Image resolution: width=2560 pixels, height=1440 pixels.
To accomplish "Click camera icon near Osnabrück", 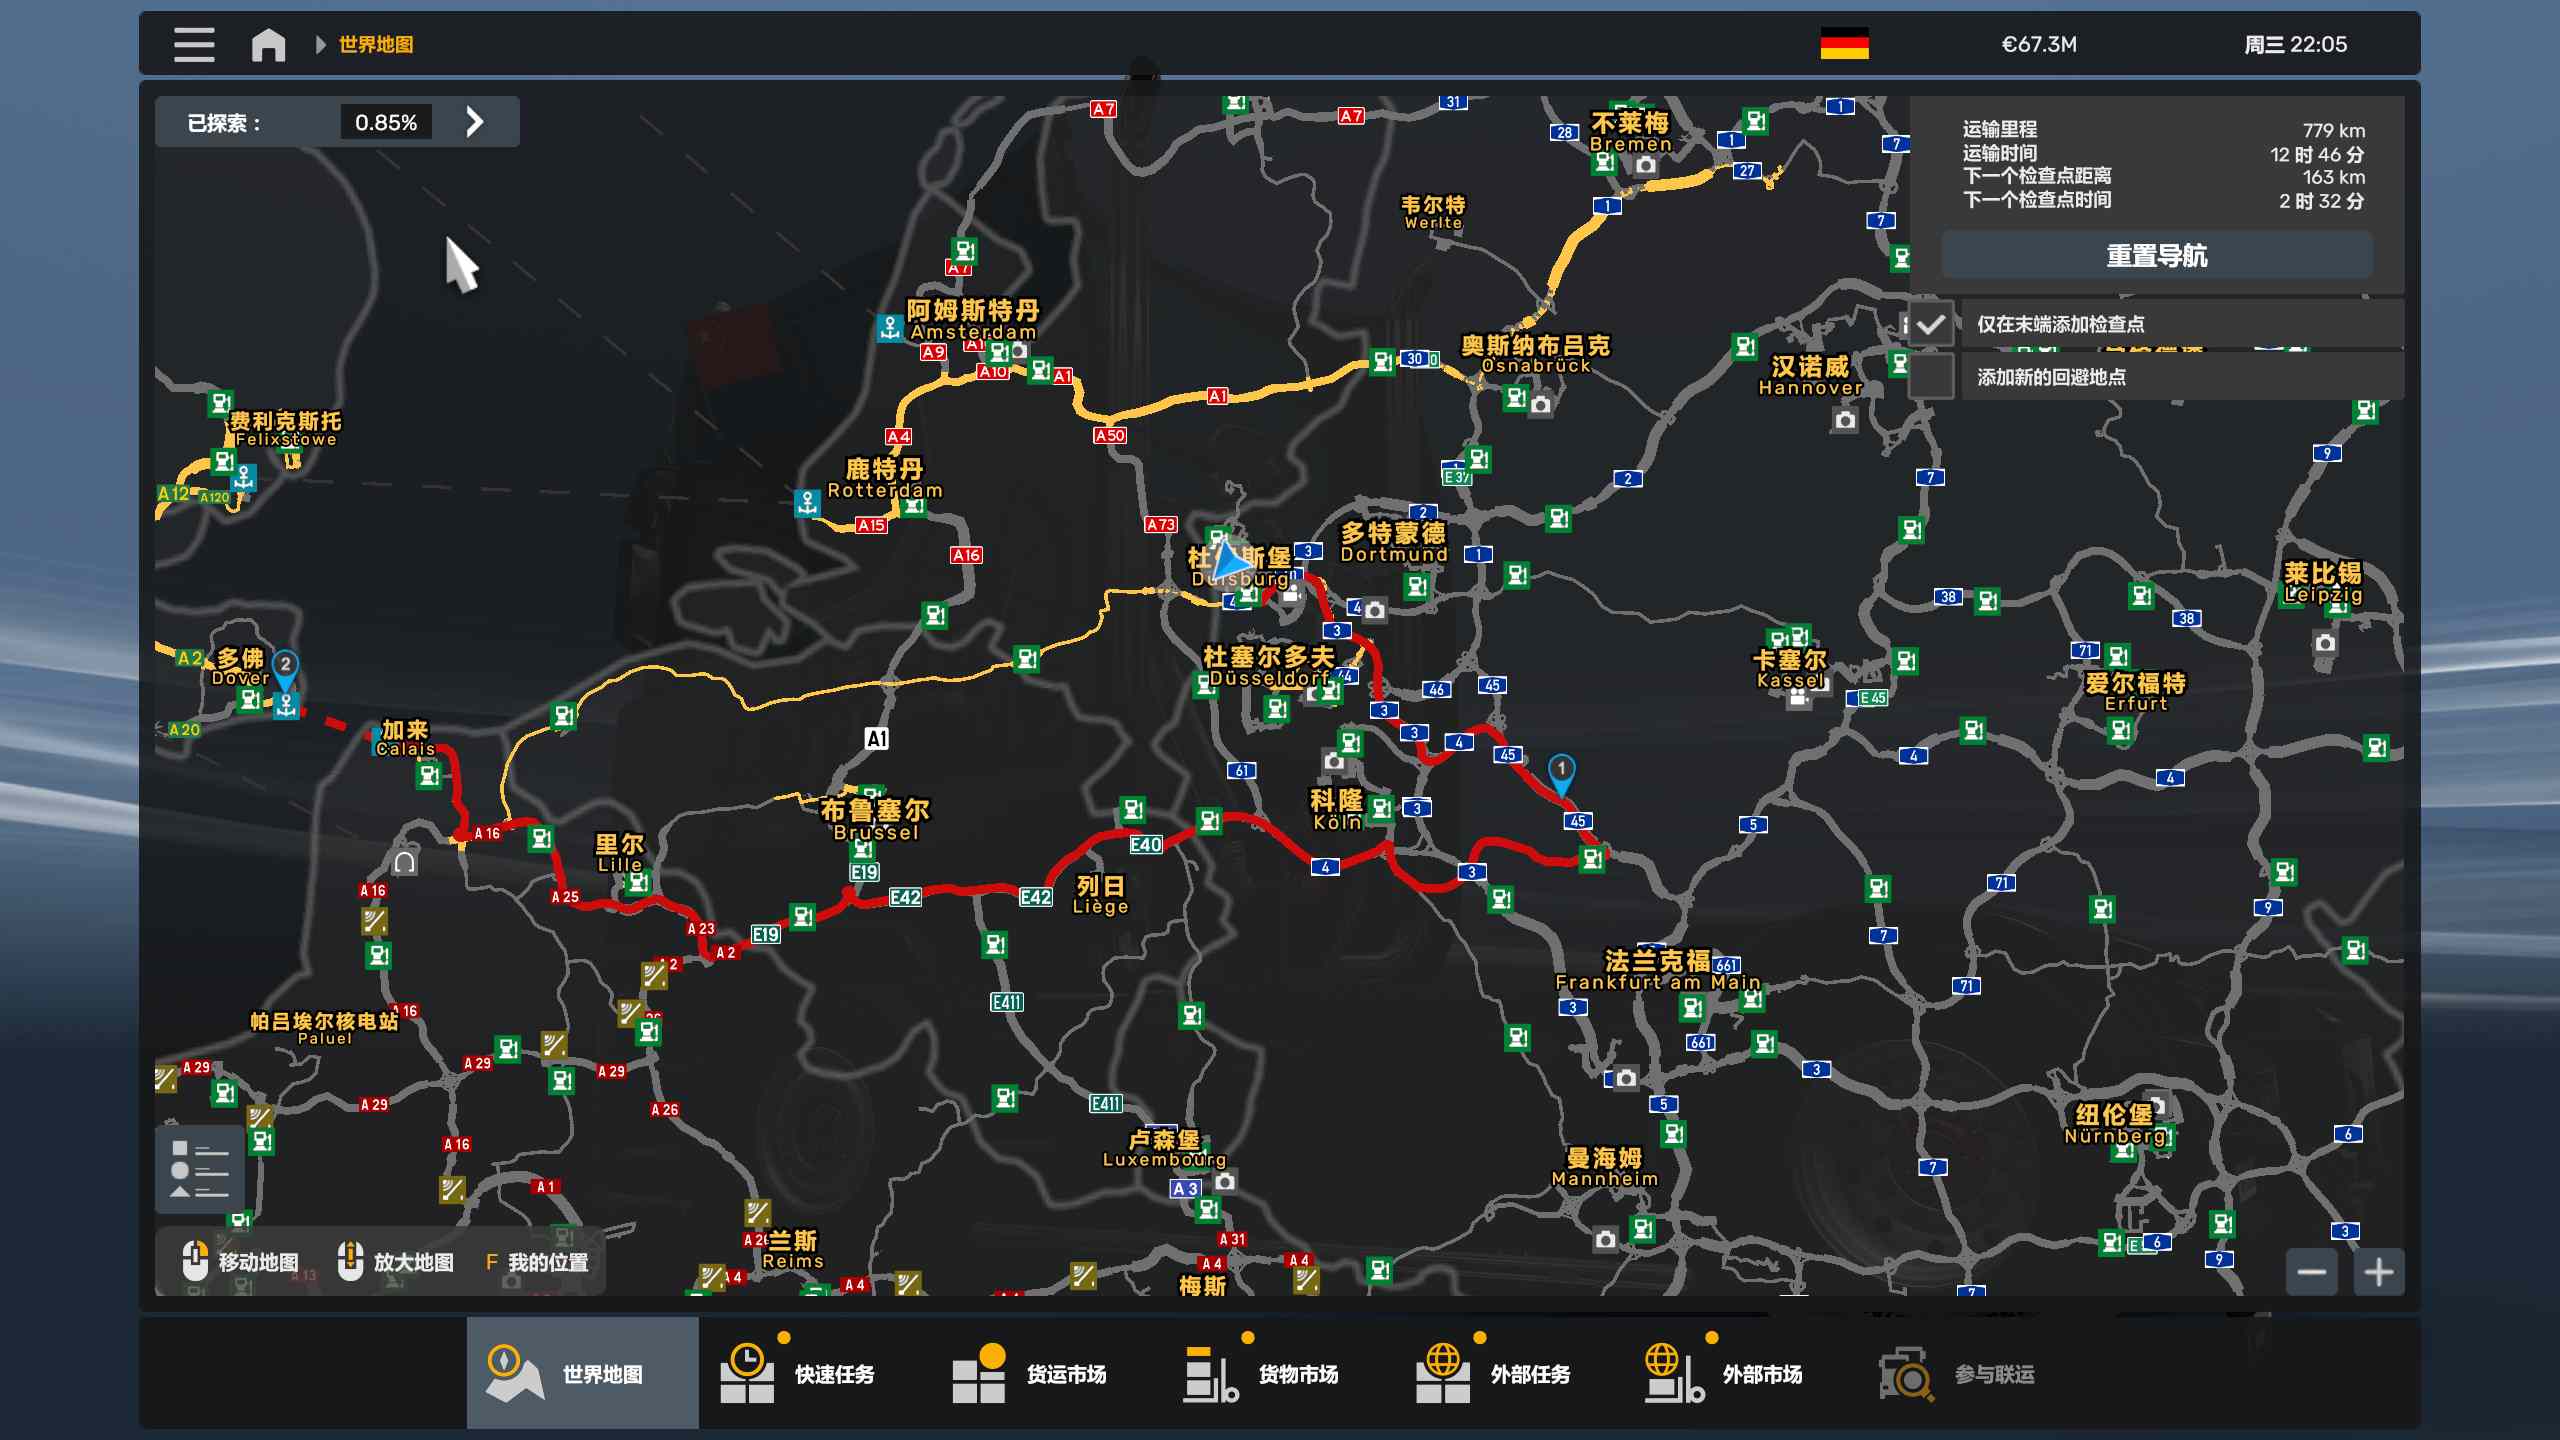I will [x=1541, y=404].
